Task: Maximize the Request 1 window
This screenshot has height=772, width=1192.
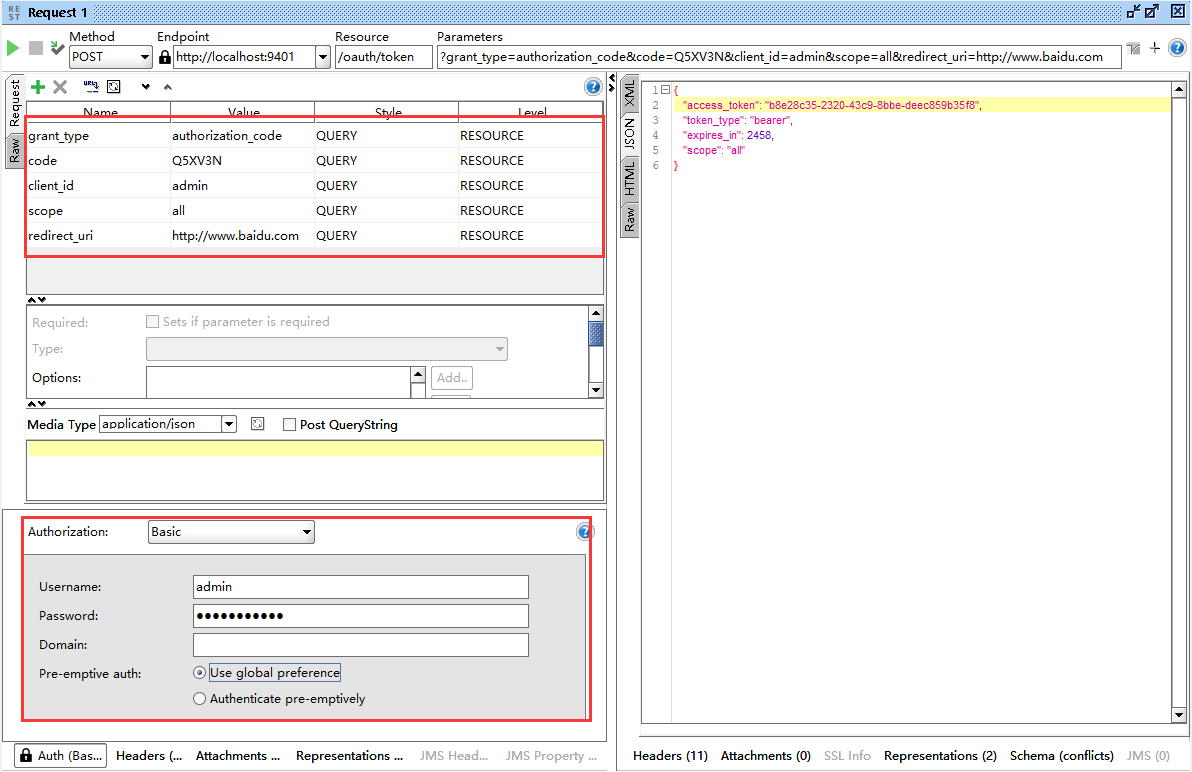Action: (x=1152, y=11)
